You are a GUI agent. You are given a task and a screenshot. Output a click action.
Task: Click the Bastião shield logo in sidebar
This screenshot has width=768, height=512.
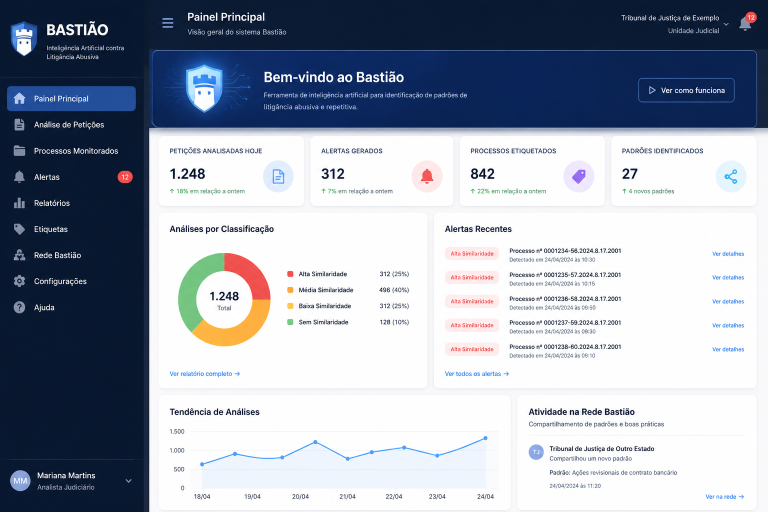[x=24, y=39]
